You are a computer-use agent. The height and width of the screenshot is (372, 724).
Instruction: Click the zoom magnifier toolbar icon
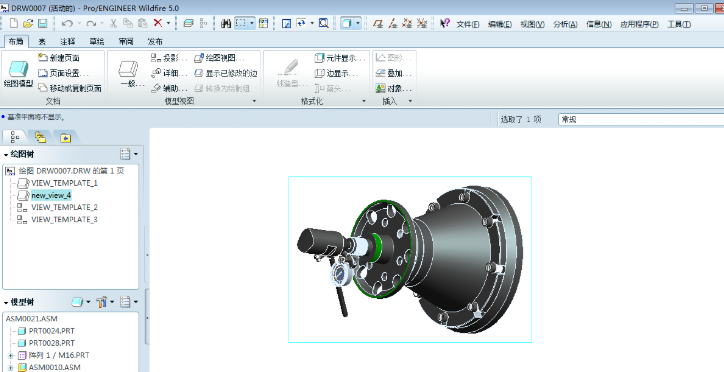tap(324, 23)
